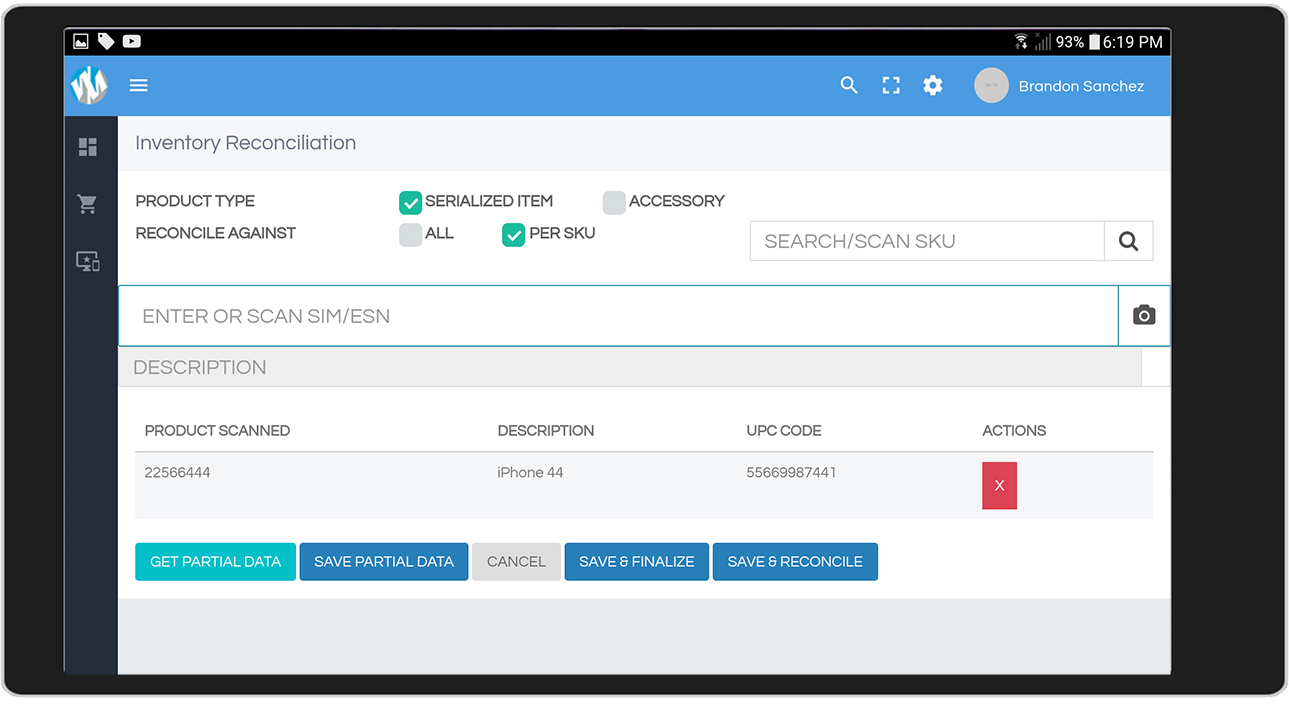Viewport: 1289px width, 713px height.
Task: Click Inventory Reconciliation page title
Action: pyautogui.click(x=245, y=143)
